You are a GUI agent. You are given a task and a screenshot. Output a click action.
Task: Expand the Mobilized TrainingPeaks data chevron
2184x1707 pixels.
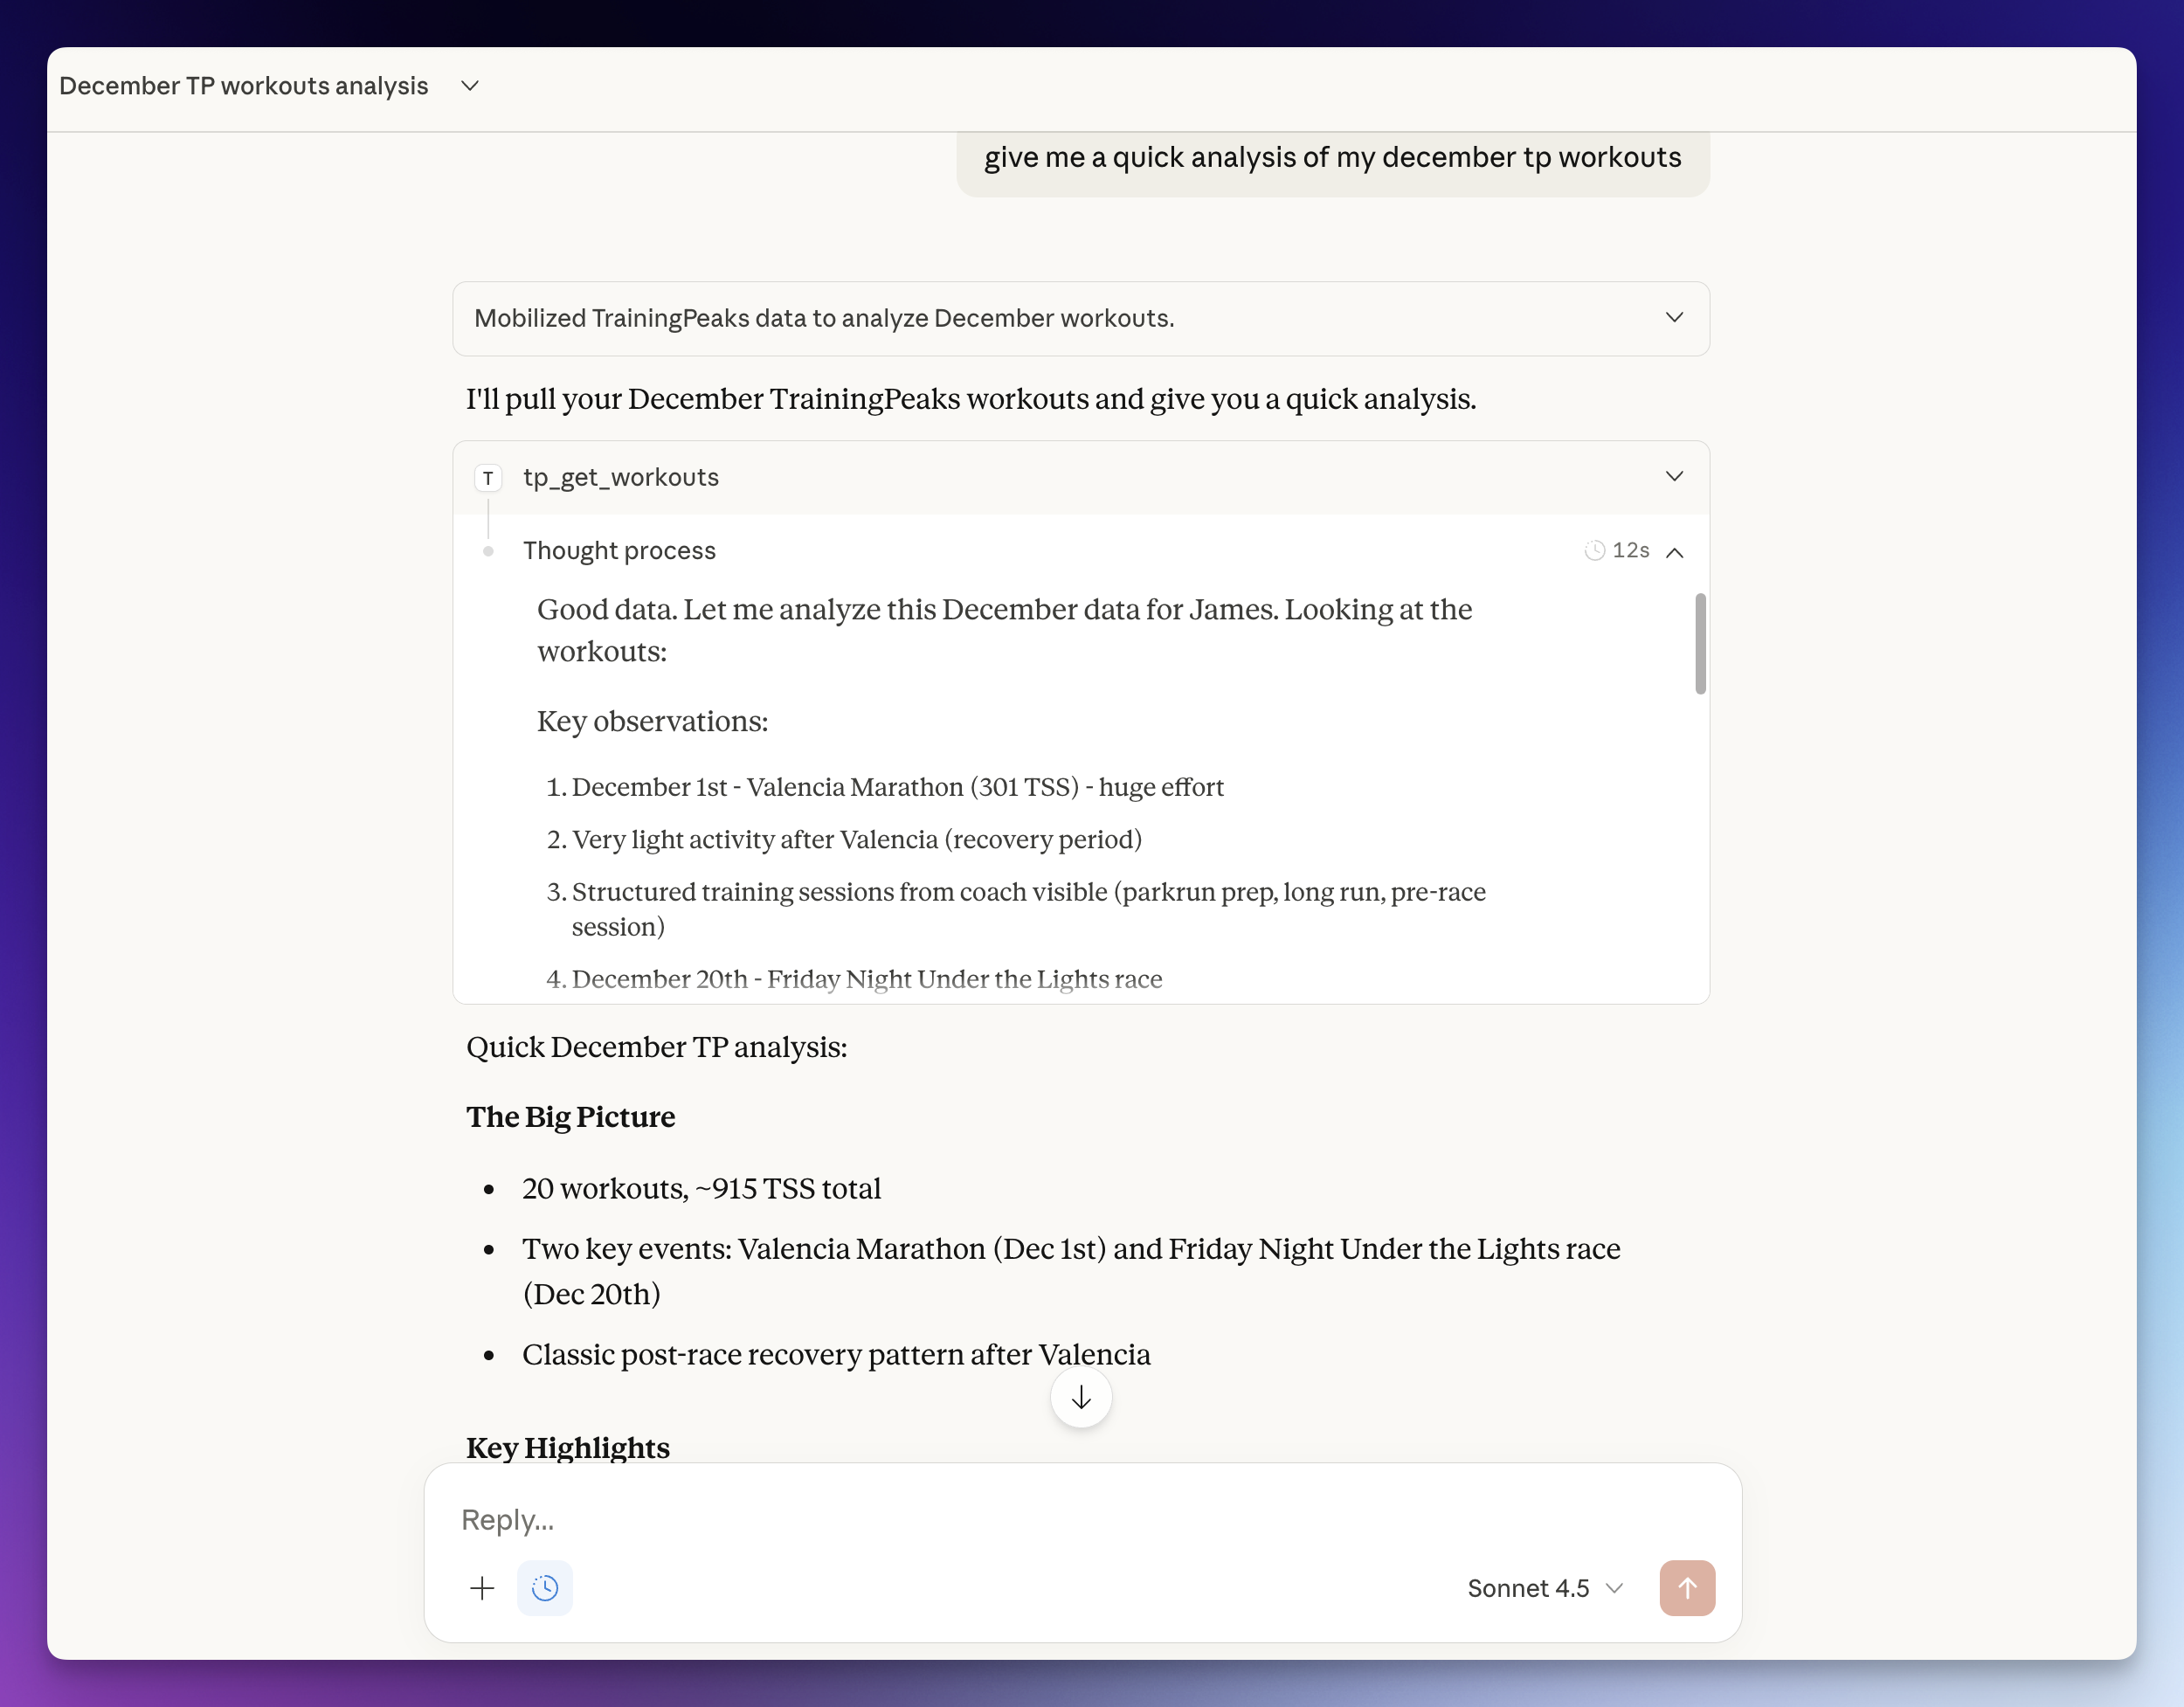point(1675,318)
